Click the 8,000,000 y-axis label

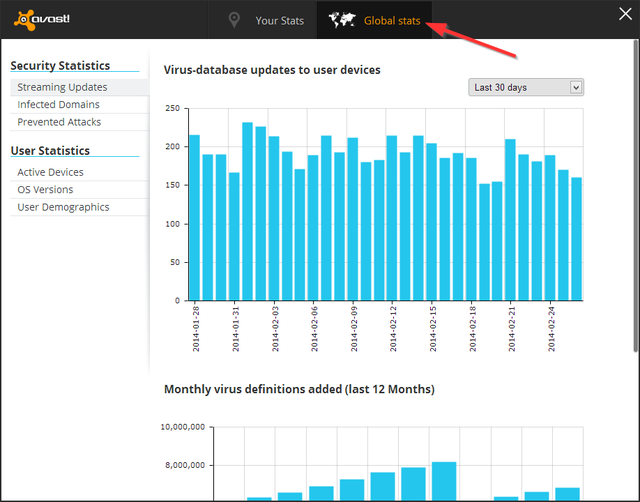[185, 465]
